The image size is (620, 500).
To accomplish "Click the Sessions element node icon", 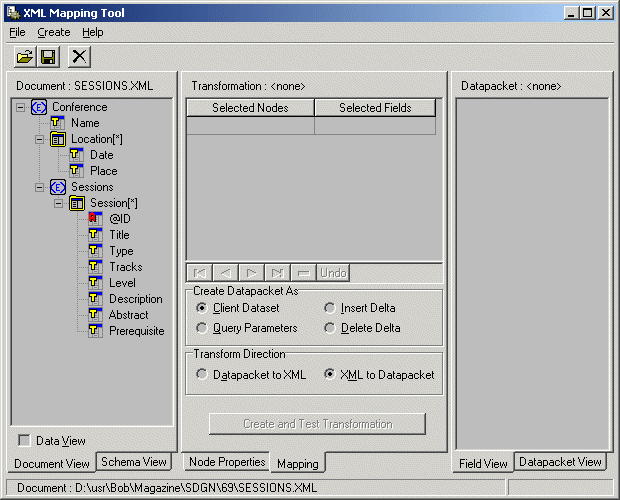I will [58, 187].
